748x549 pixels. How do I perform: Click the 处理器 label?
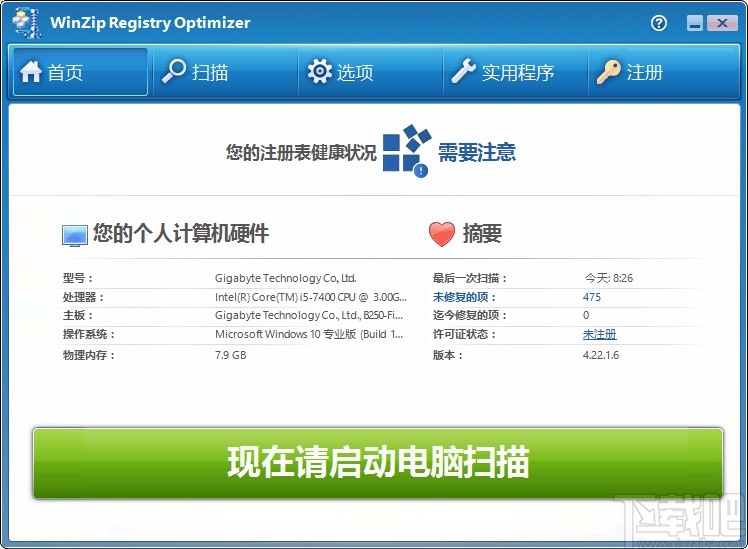pyautogui.click(x=83, y=297)
